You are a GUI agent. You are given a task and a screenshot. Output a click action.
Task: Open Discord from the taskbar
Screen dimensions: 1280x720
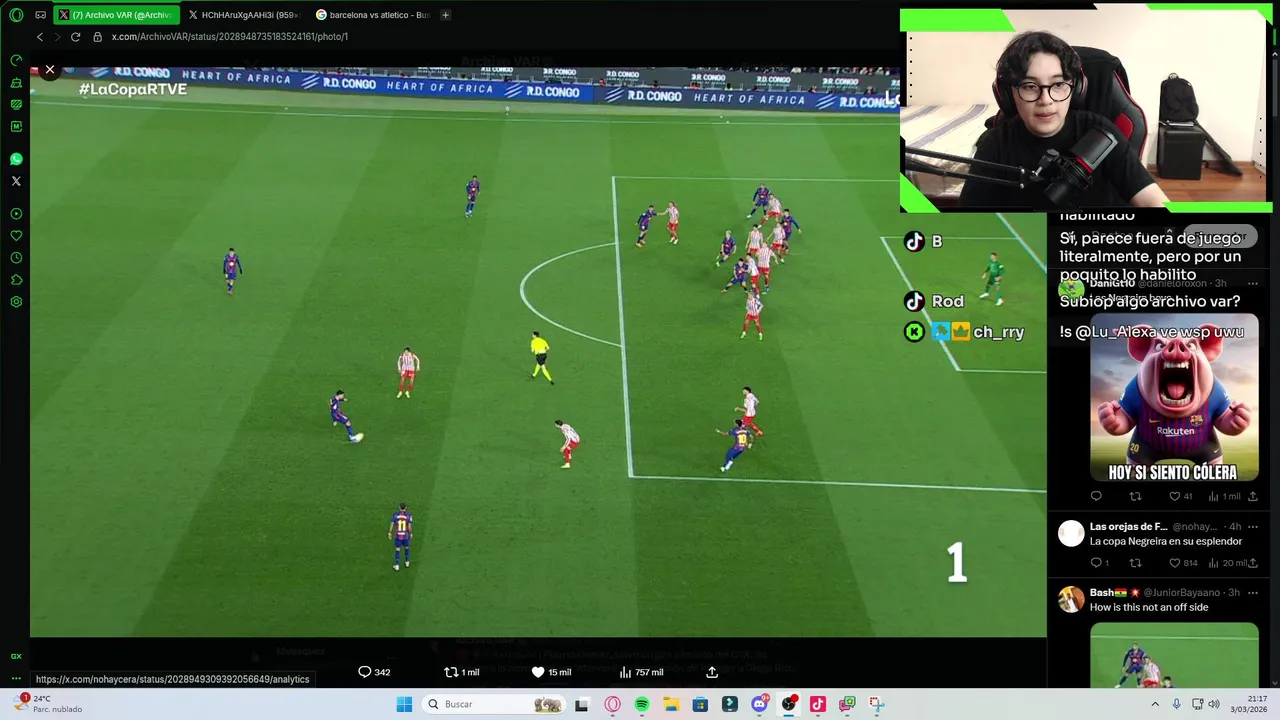[759, 704]
